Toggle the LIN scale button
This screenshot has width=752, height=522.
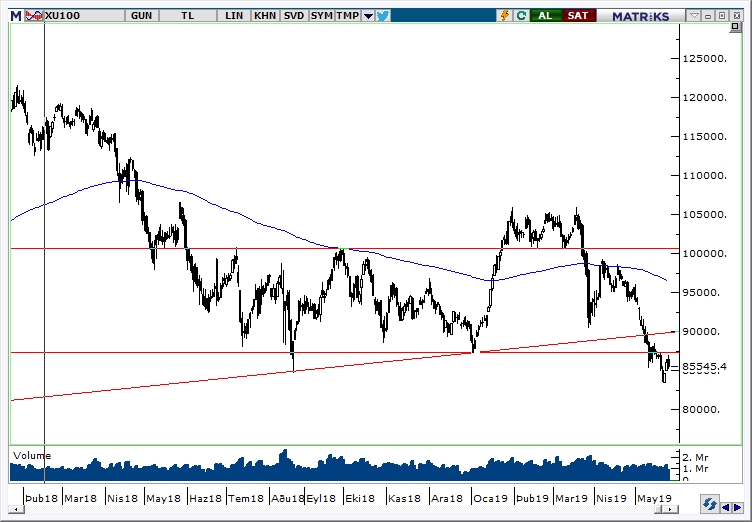pyautogui.click(x=234, y=16)
